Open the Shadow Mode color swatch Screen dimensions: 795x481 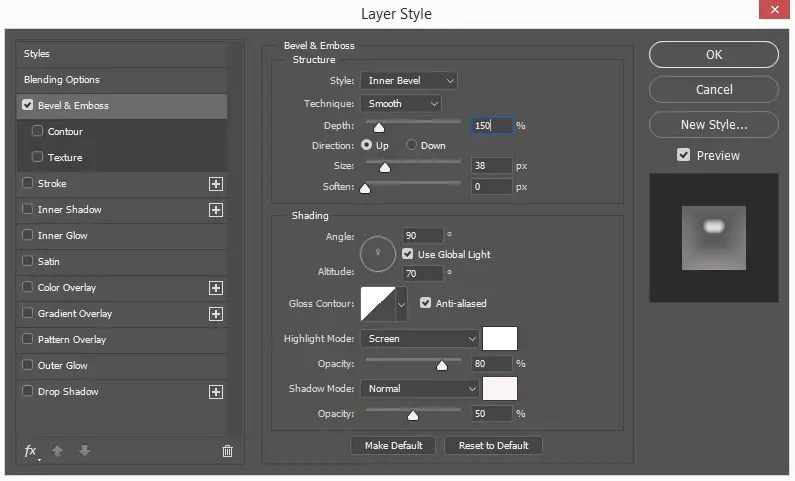(x=500, y=389)
